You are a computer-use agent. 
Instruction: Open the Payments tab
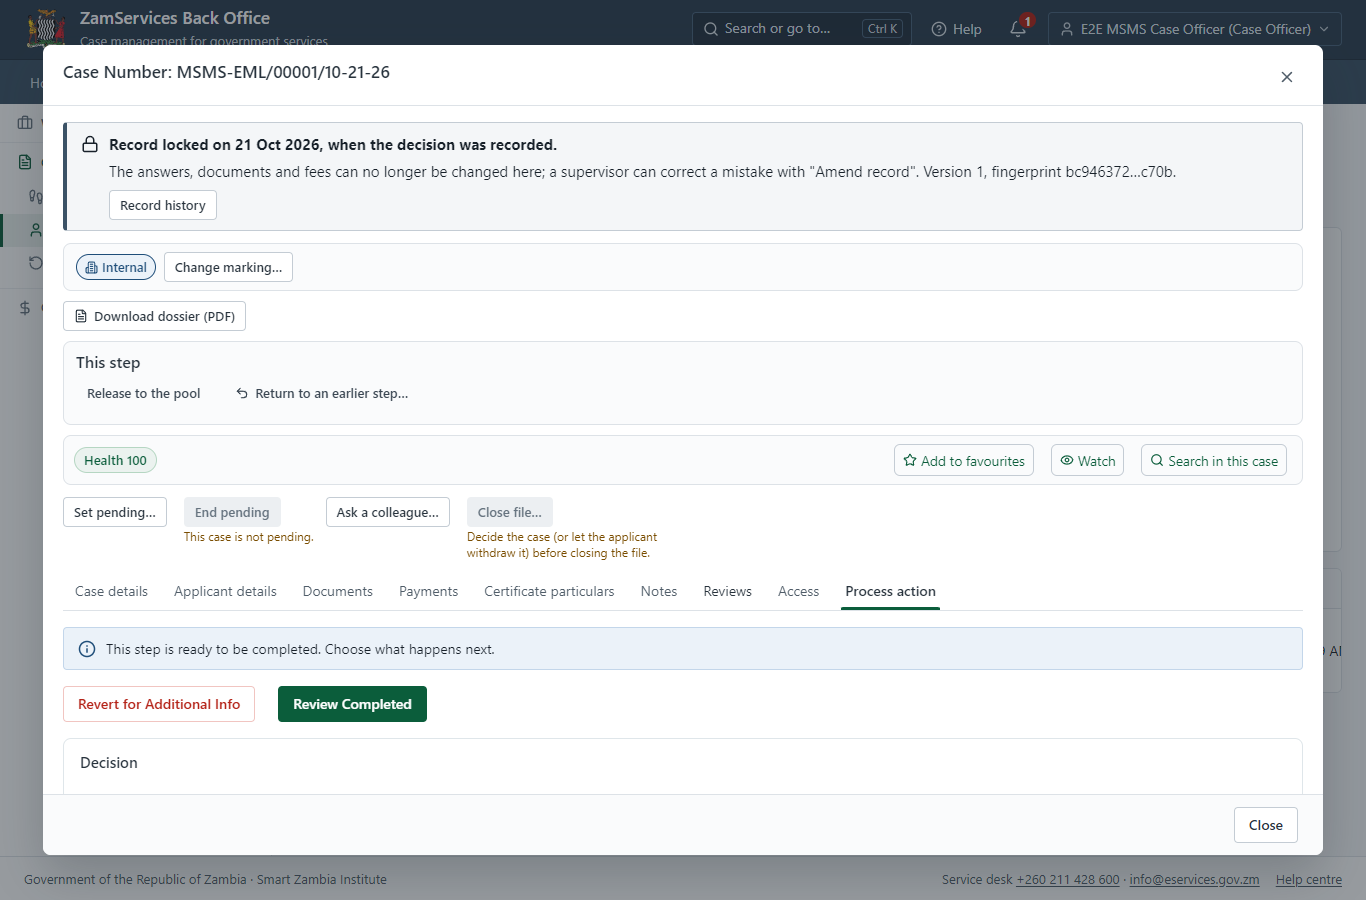(x=428, y=591)
